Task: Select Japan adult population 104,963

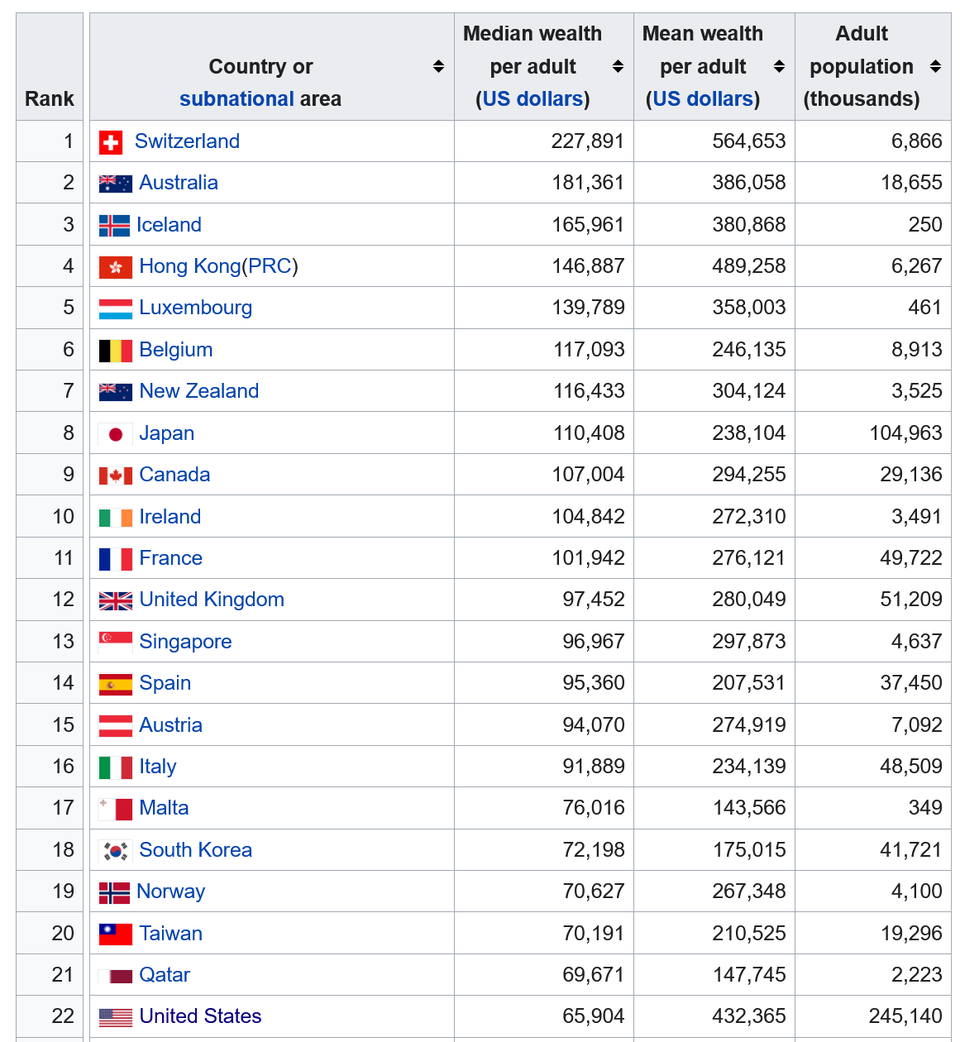Action: (906, 433)
